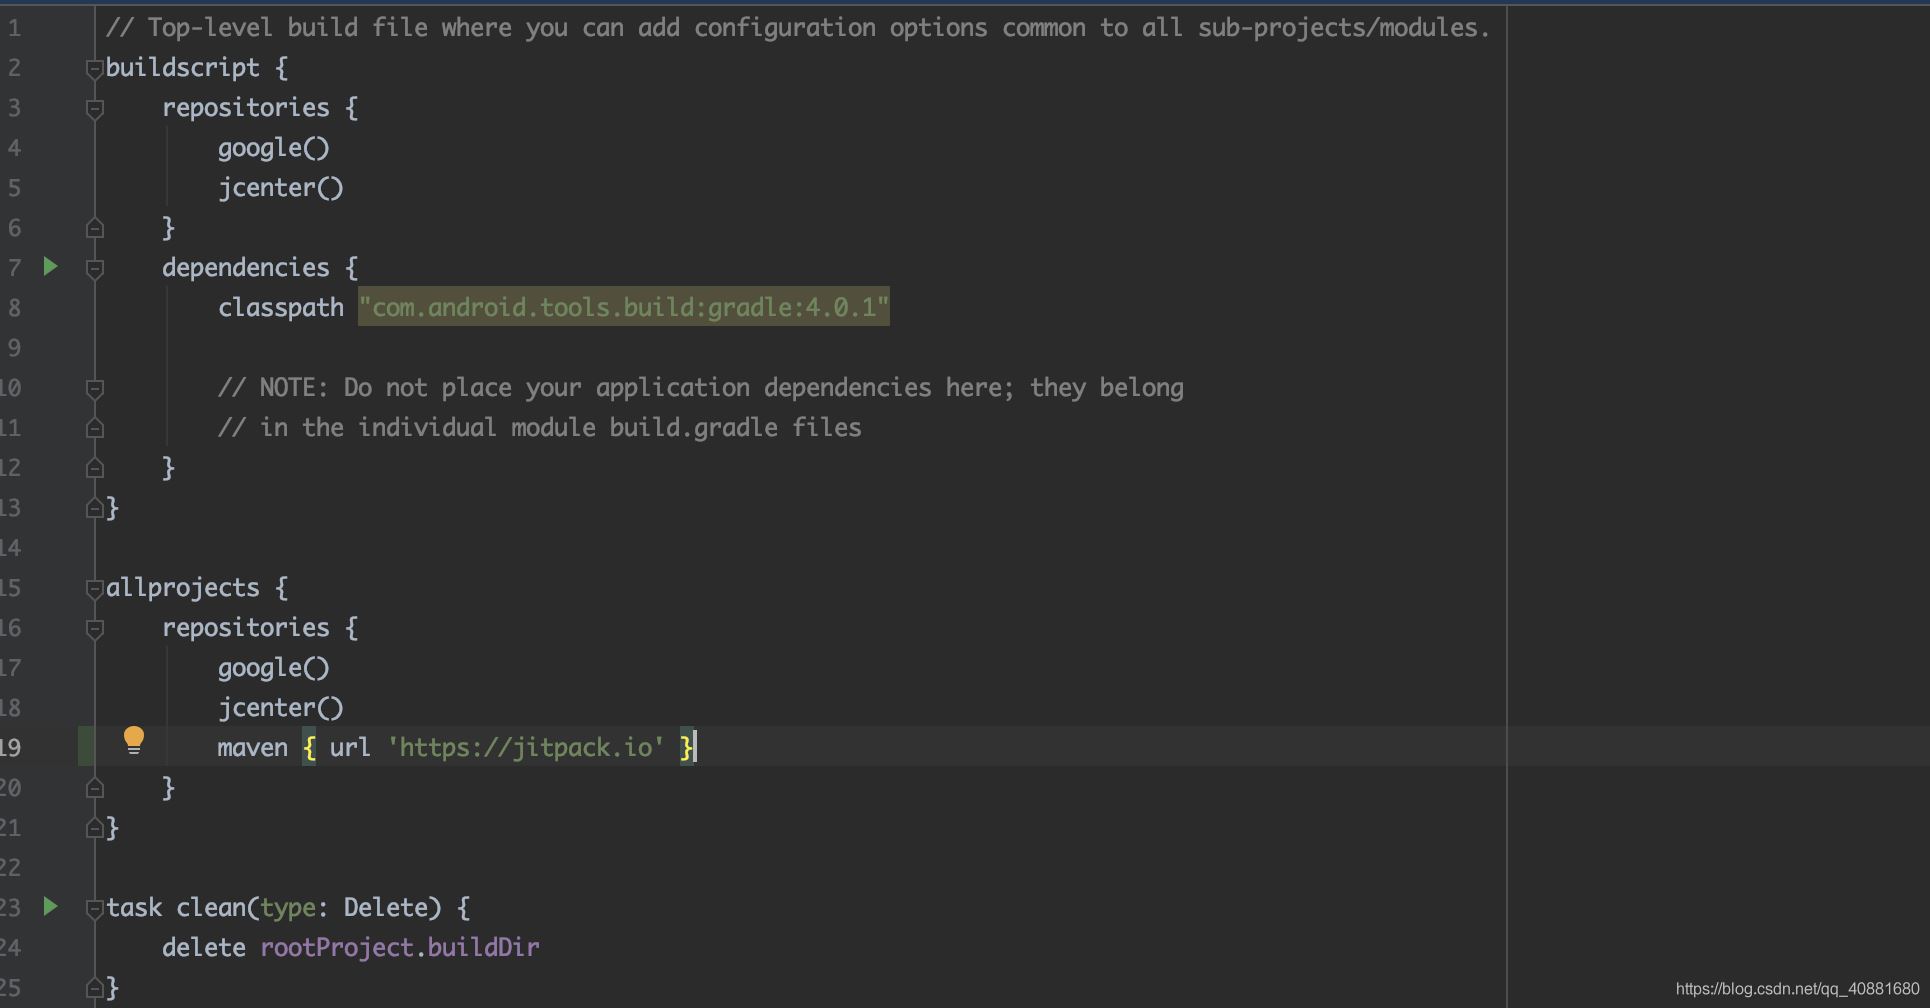This screenshot has height=1008, width=1930.
Task: Collapse the task clean block
Action: click(95, 909)
